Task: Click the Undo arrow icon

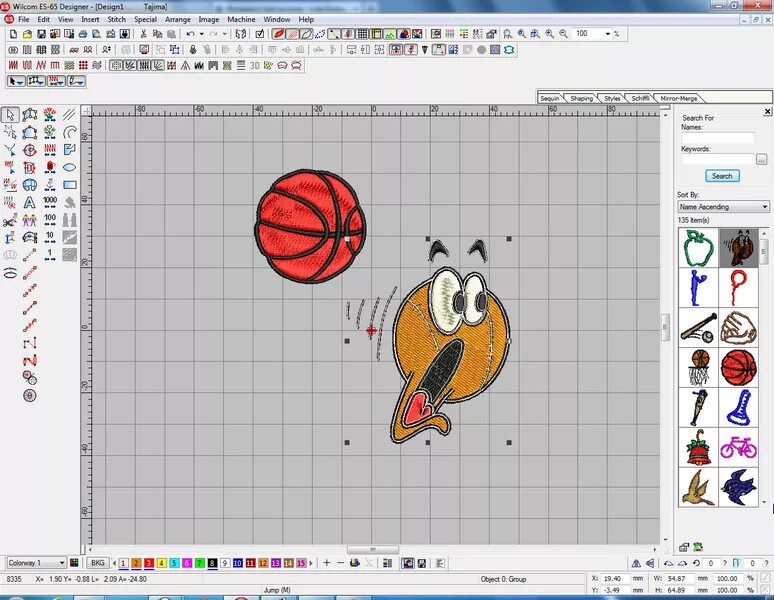Action: pyautogui.click(x=190, y=34)
